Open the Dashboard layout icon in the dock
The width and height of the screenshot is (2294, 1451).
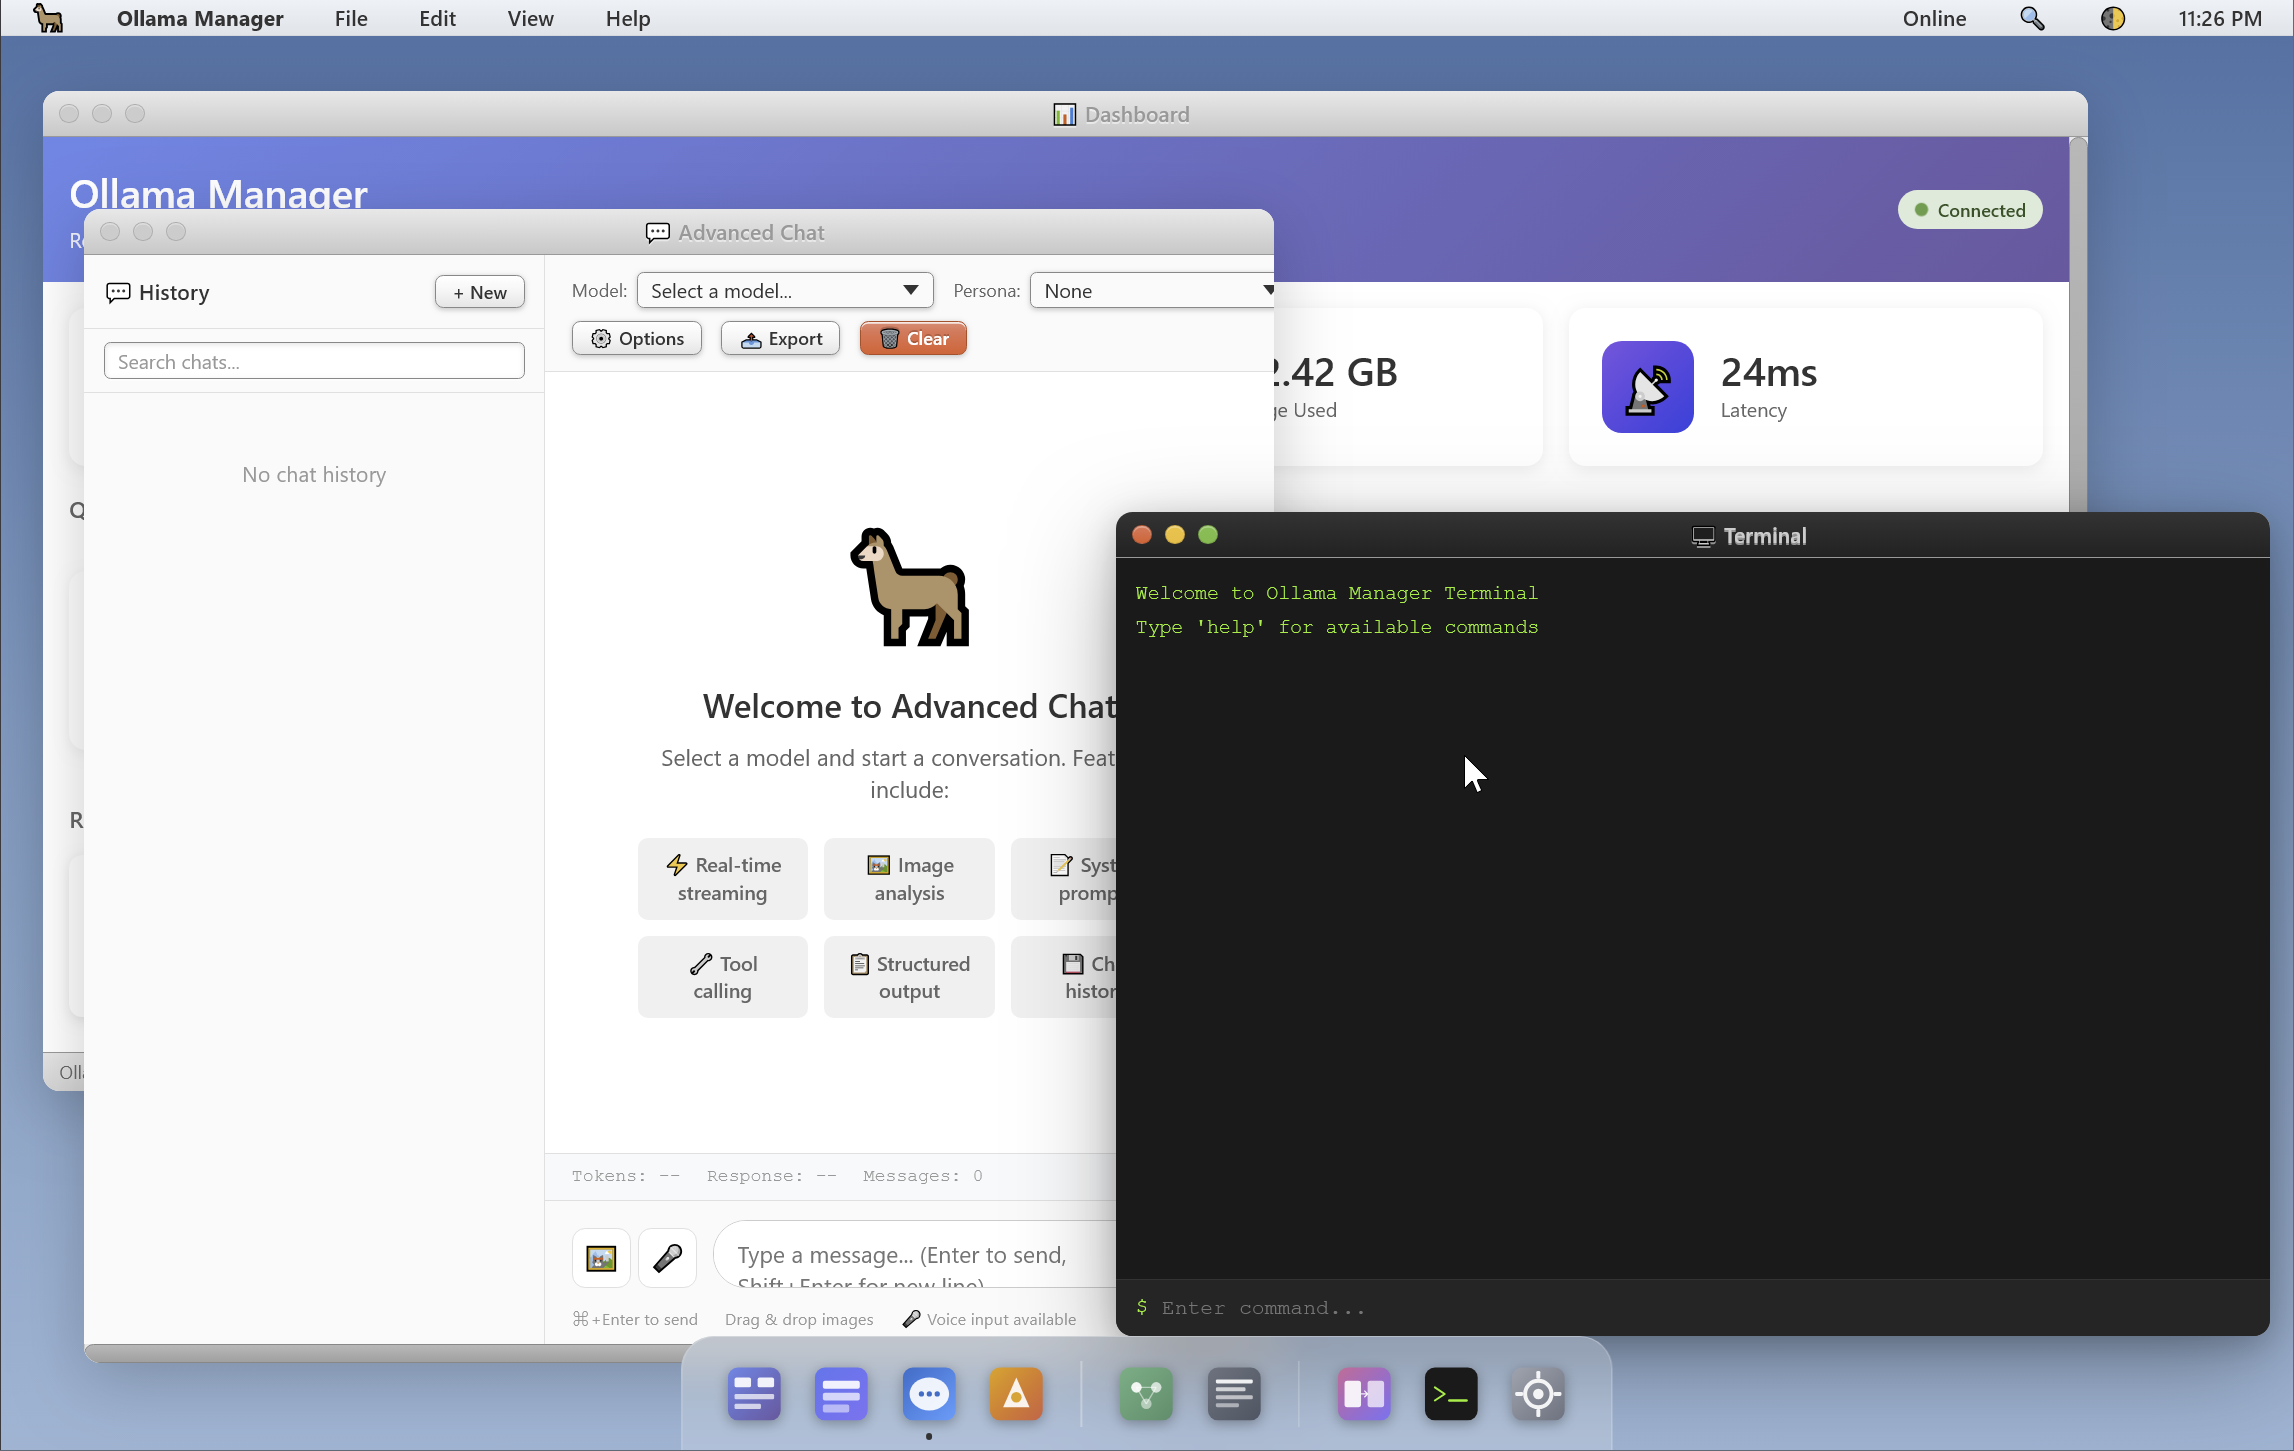(x=753, y=1393)
